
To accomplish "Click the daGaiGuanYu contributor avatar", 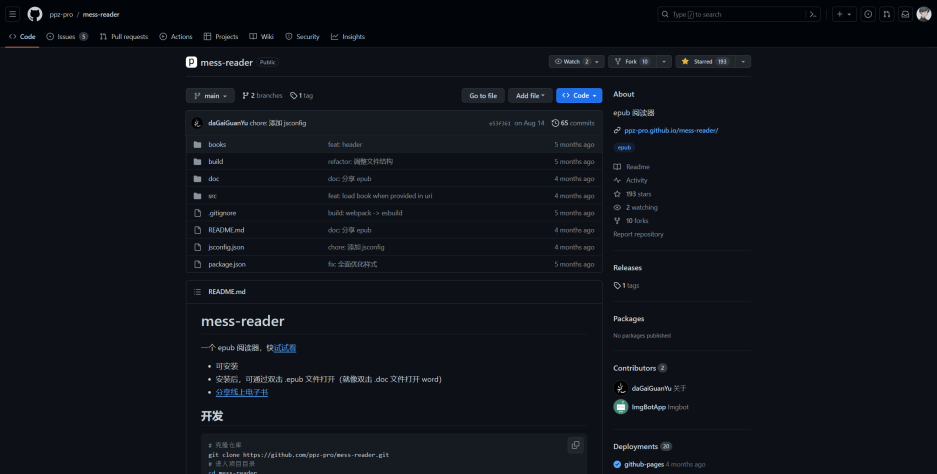I will click(x=620, y=388).
